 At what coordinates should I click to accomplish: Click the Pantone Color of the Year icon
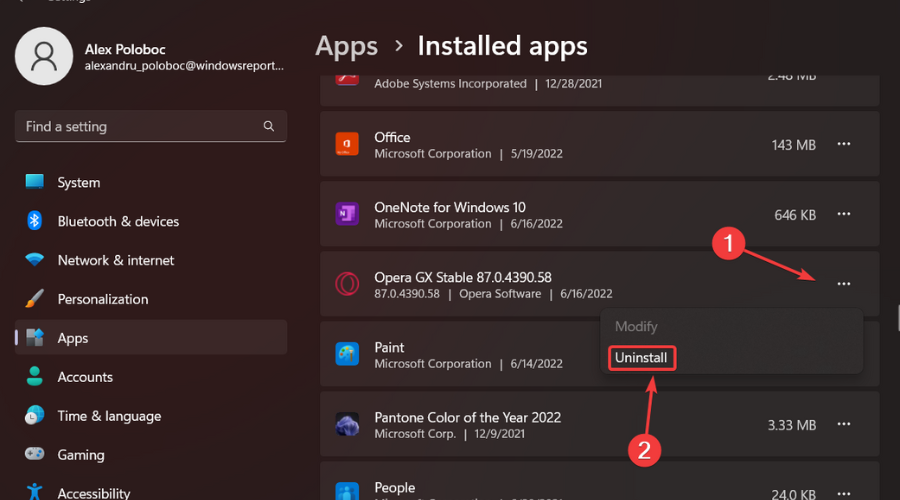click(346, 425)
